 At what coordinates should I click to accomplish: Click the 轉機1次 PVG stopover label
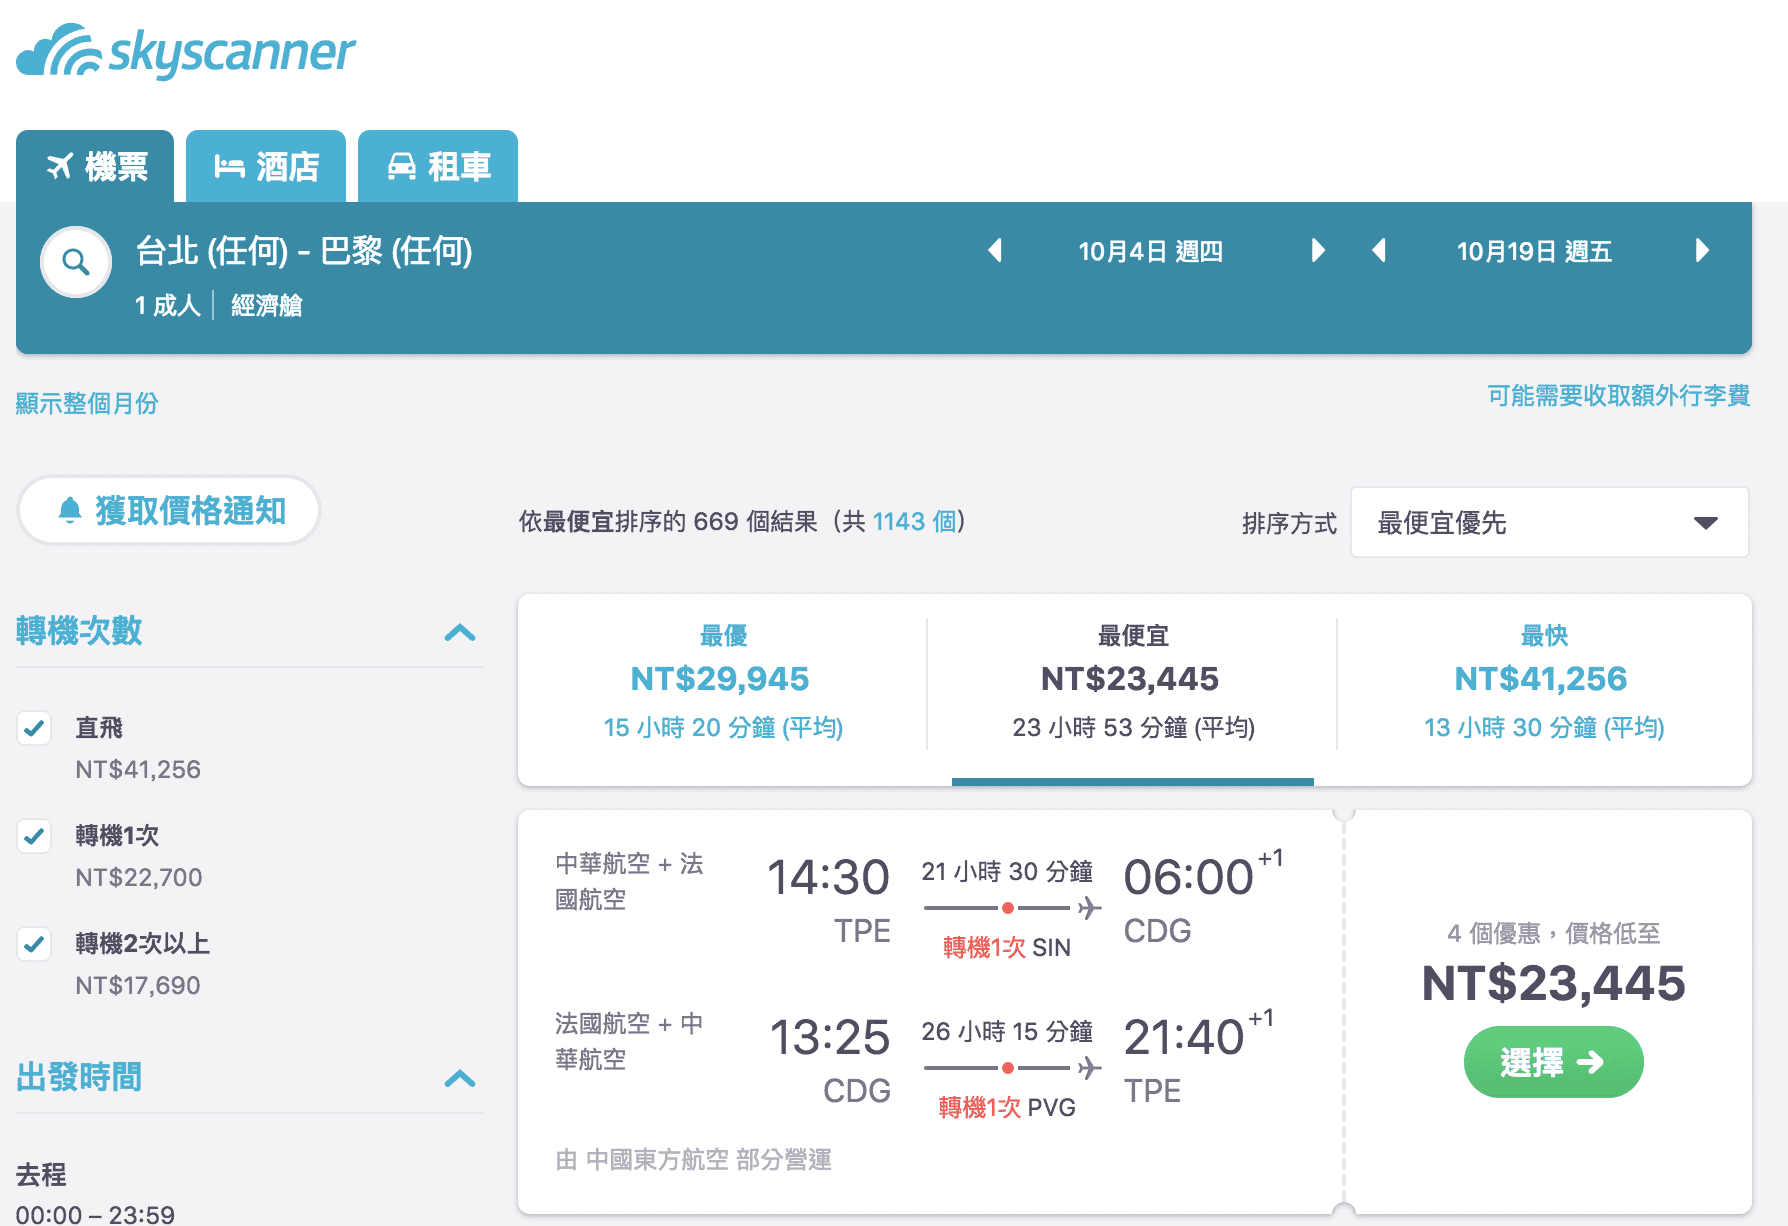[1007, 1107]
